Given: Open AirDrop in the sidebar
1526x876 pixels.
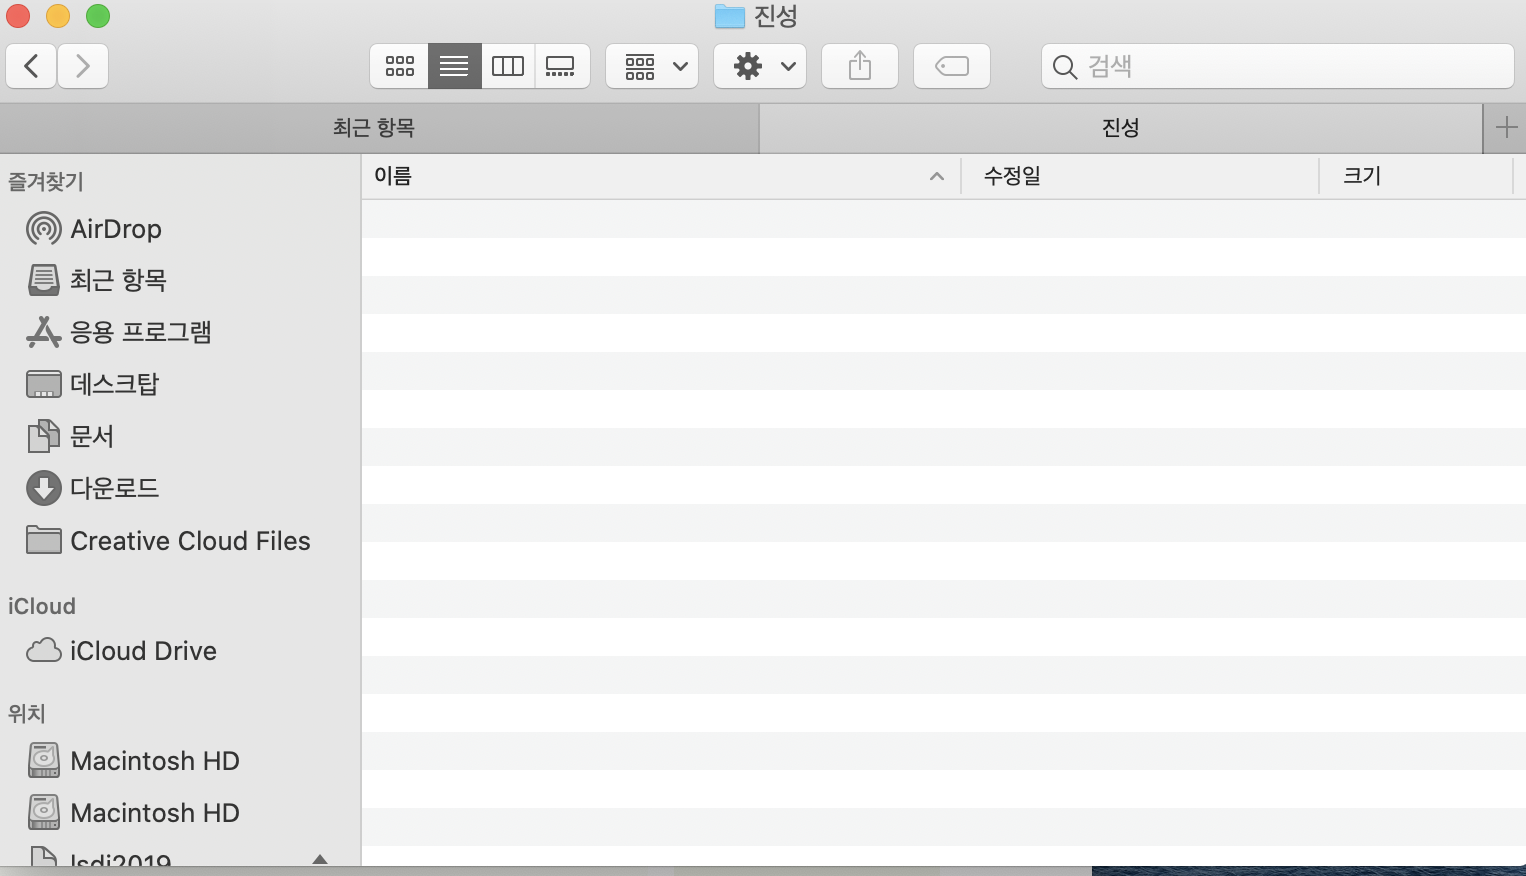Looking at the screenshot, I should pos(180,229).
